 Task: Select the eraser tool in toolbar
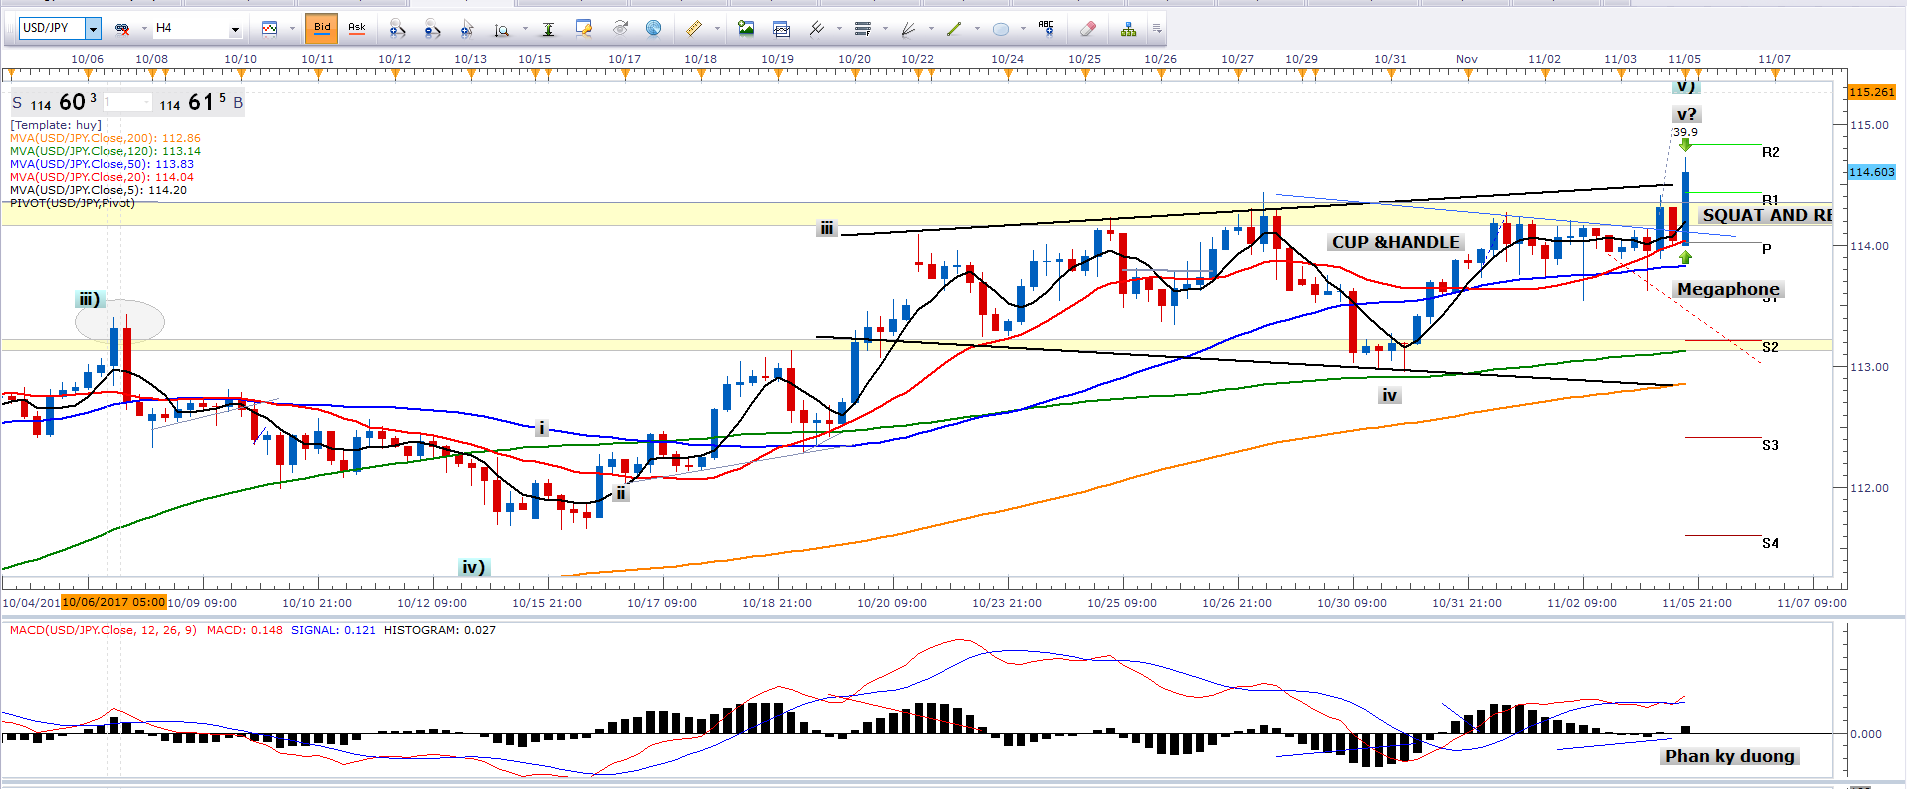point(1088,29)
